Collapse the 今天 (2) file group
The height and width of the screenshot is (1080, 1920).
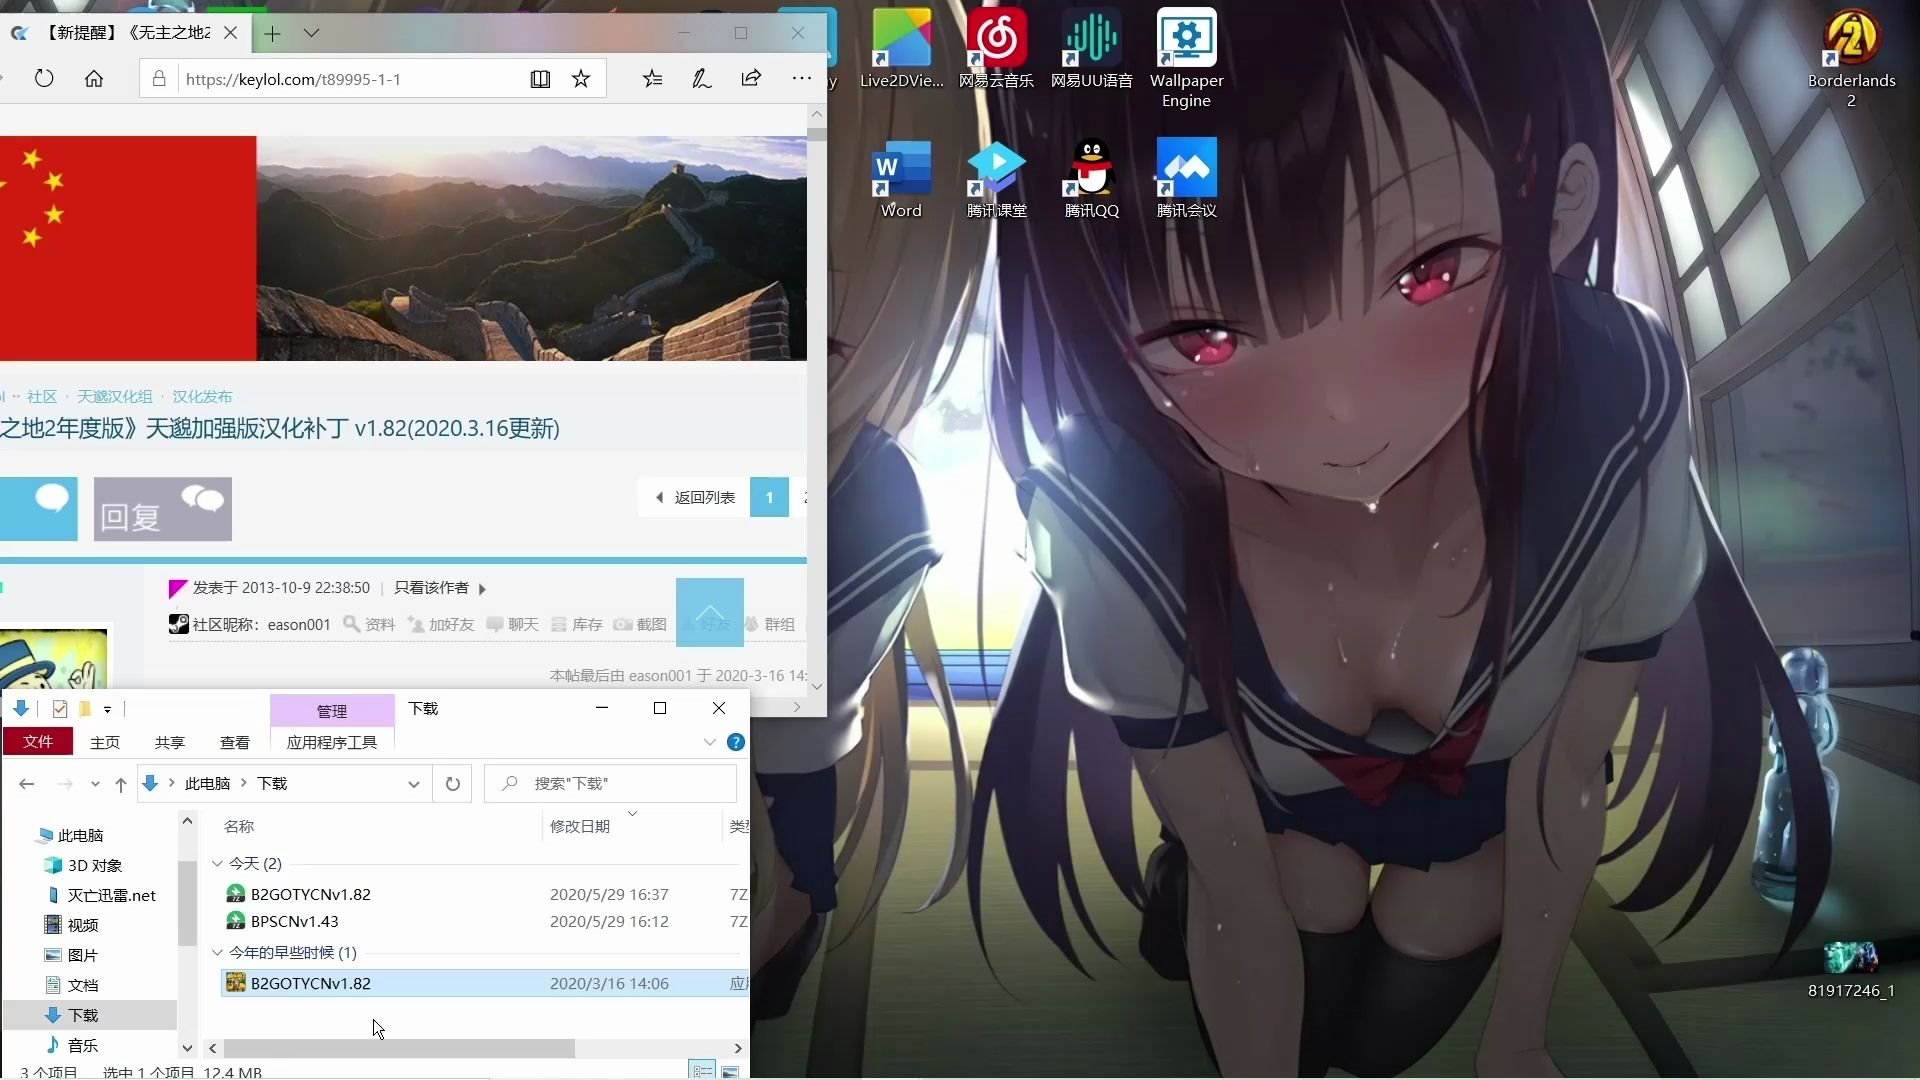click(218, 863)
